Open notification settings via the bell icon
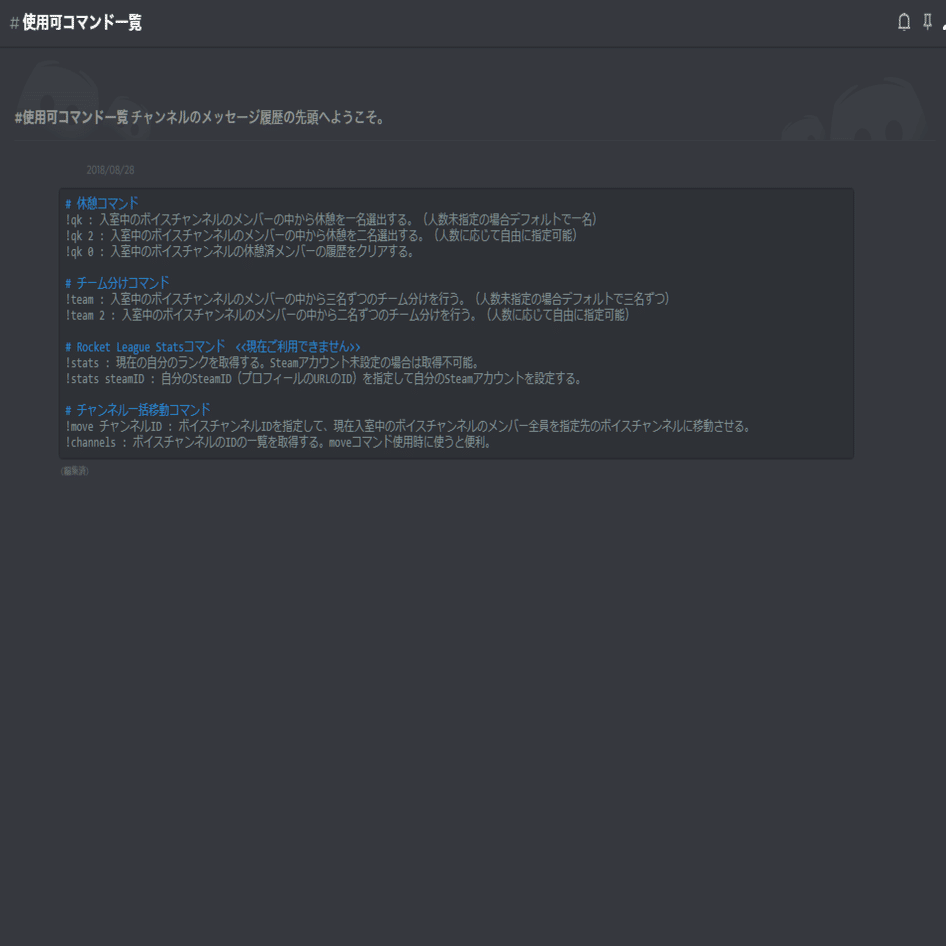 [x=903, y=21]
